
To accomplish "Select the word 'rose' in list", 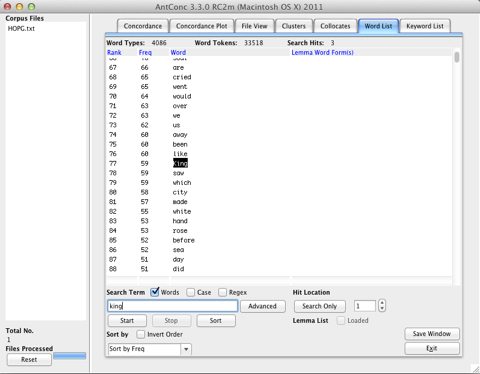I will click(x=180, y=231).
